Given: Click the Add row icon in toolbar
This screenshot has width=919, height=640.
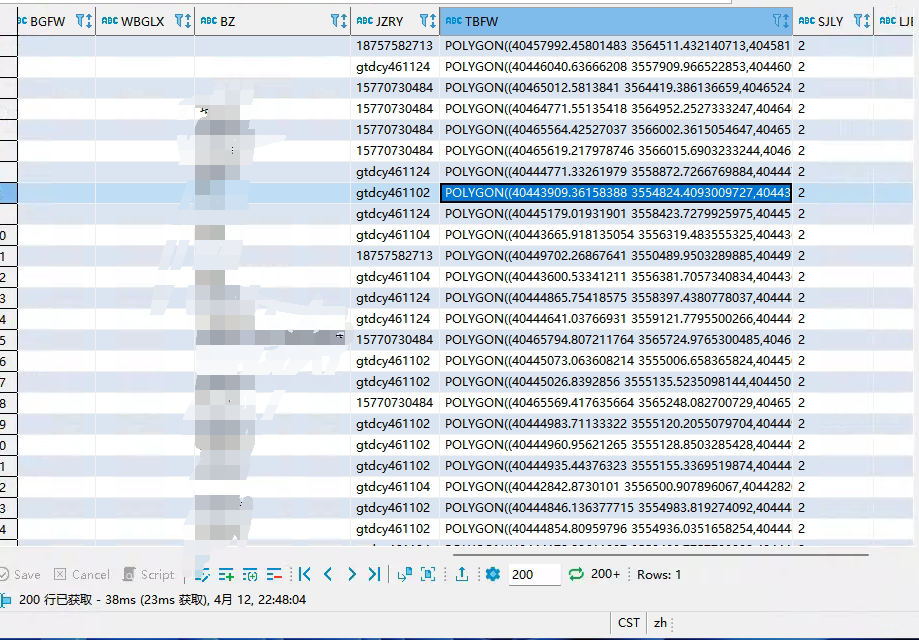Looking at the screenshot, I should pyautogui.click(x=227, y=574).
